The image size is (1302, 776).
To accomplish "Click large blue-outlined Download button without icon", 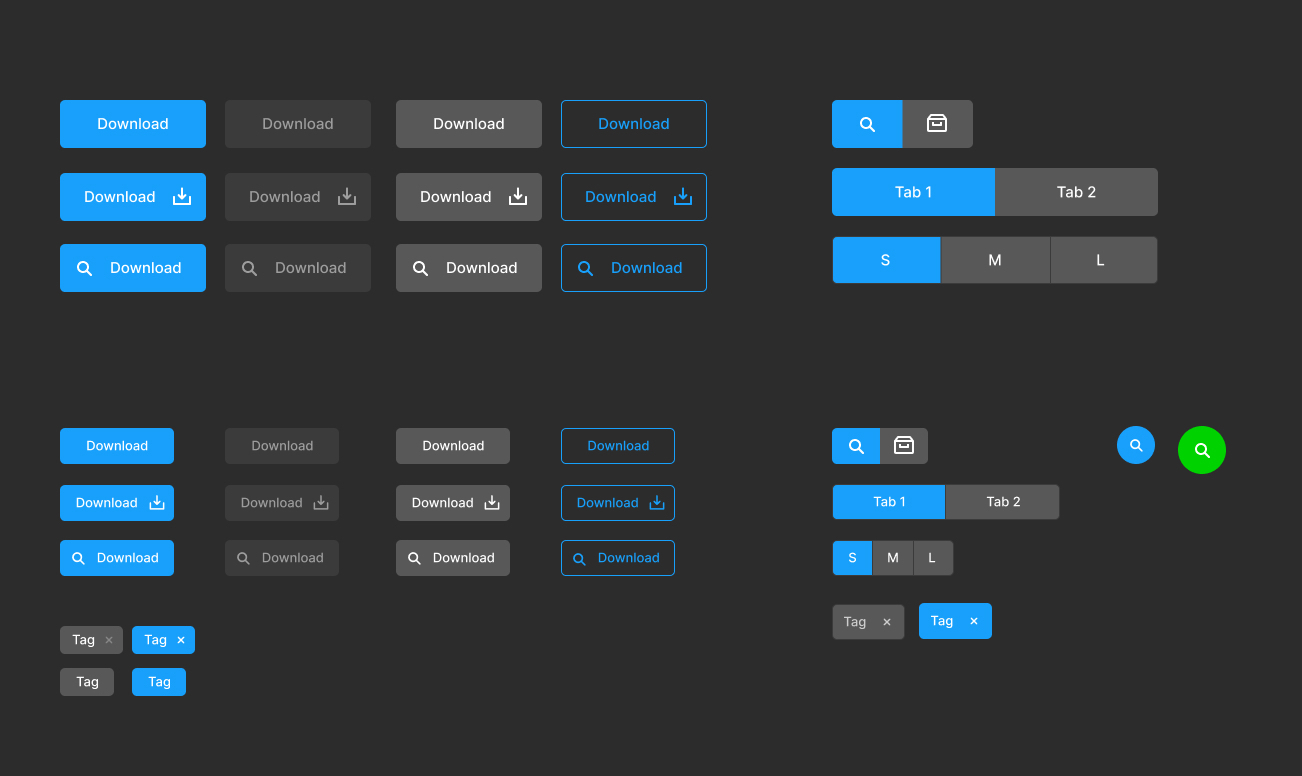I will [x=634, y=124].
